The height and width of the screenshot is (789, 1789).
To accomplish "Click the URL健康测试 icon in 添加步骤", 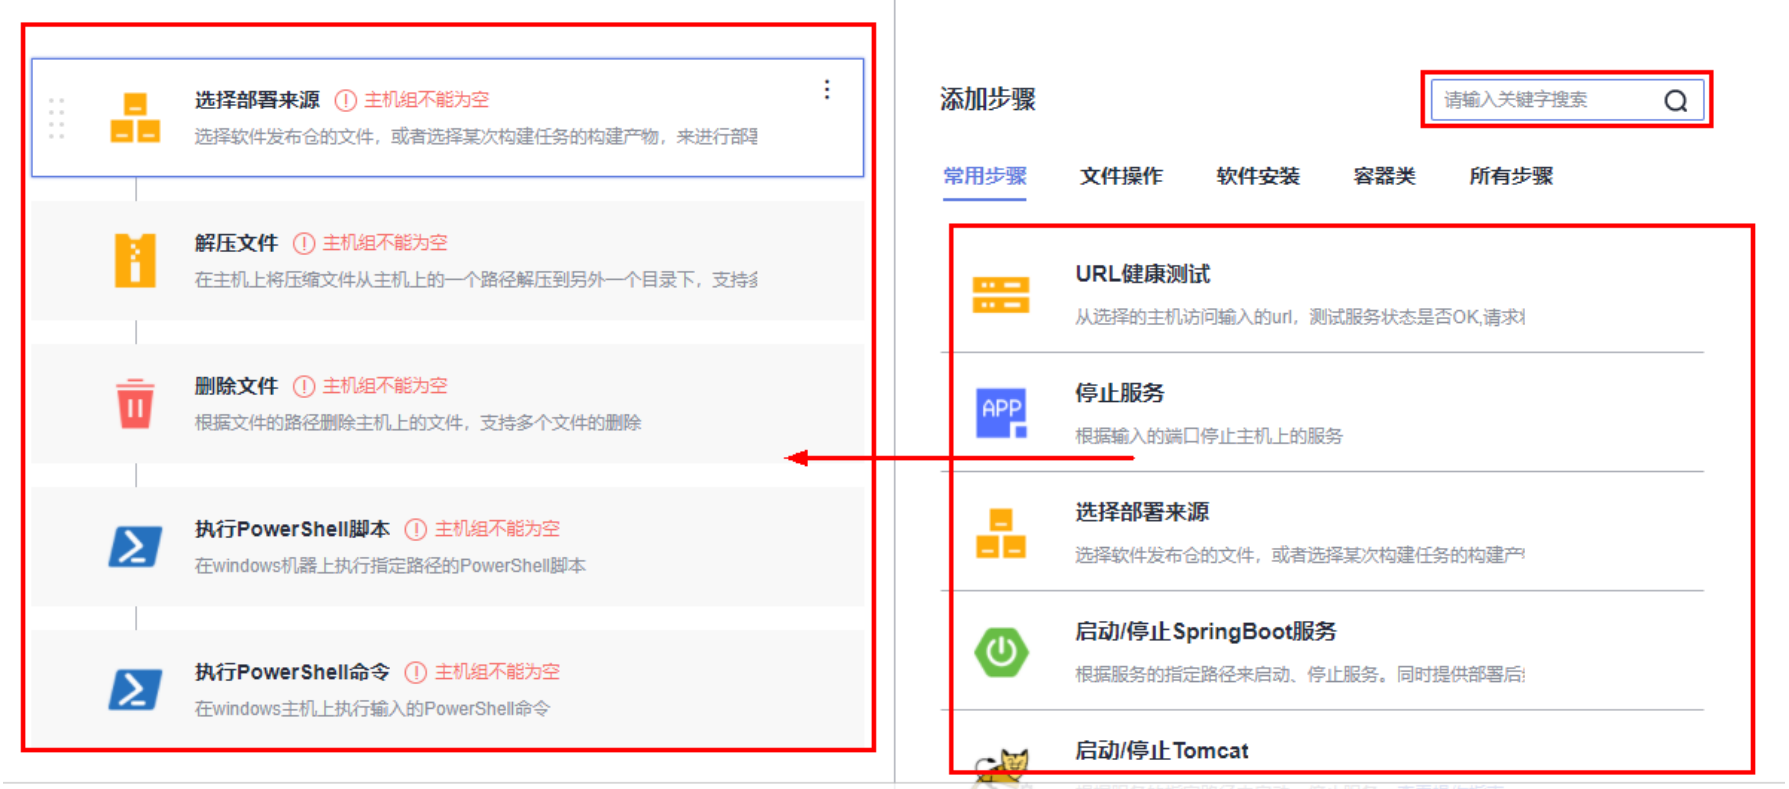I will 1001,295.
